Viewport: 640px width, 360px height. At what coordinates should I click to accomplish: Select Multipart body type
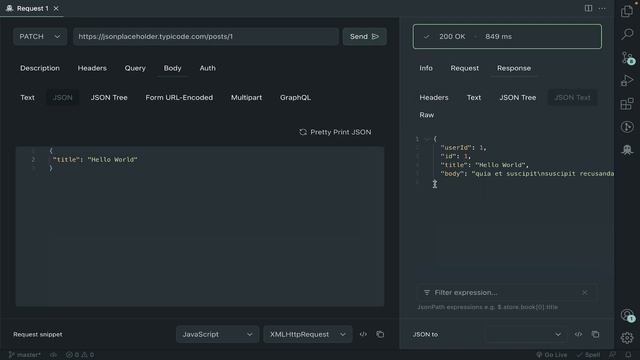point(247,98)
